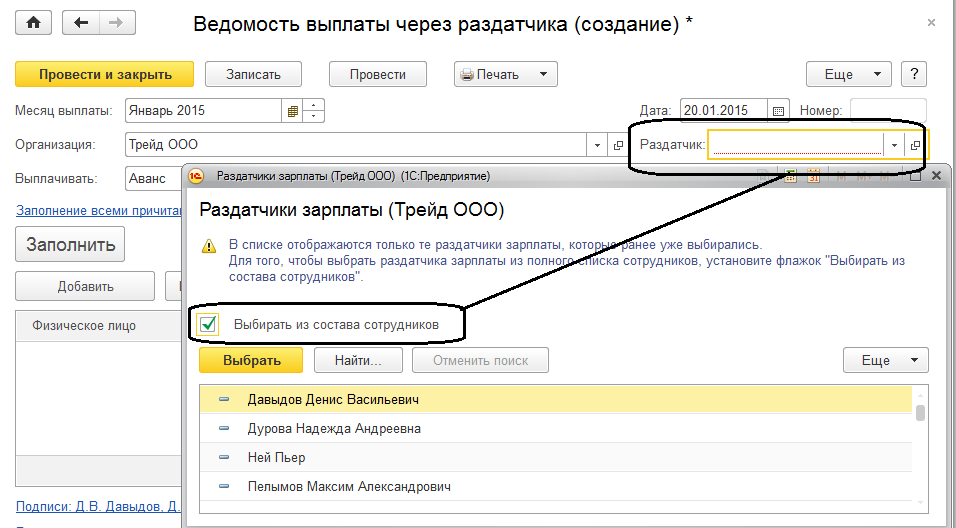Go to the home page icon
956x528 pixels.
(34, 23)
